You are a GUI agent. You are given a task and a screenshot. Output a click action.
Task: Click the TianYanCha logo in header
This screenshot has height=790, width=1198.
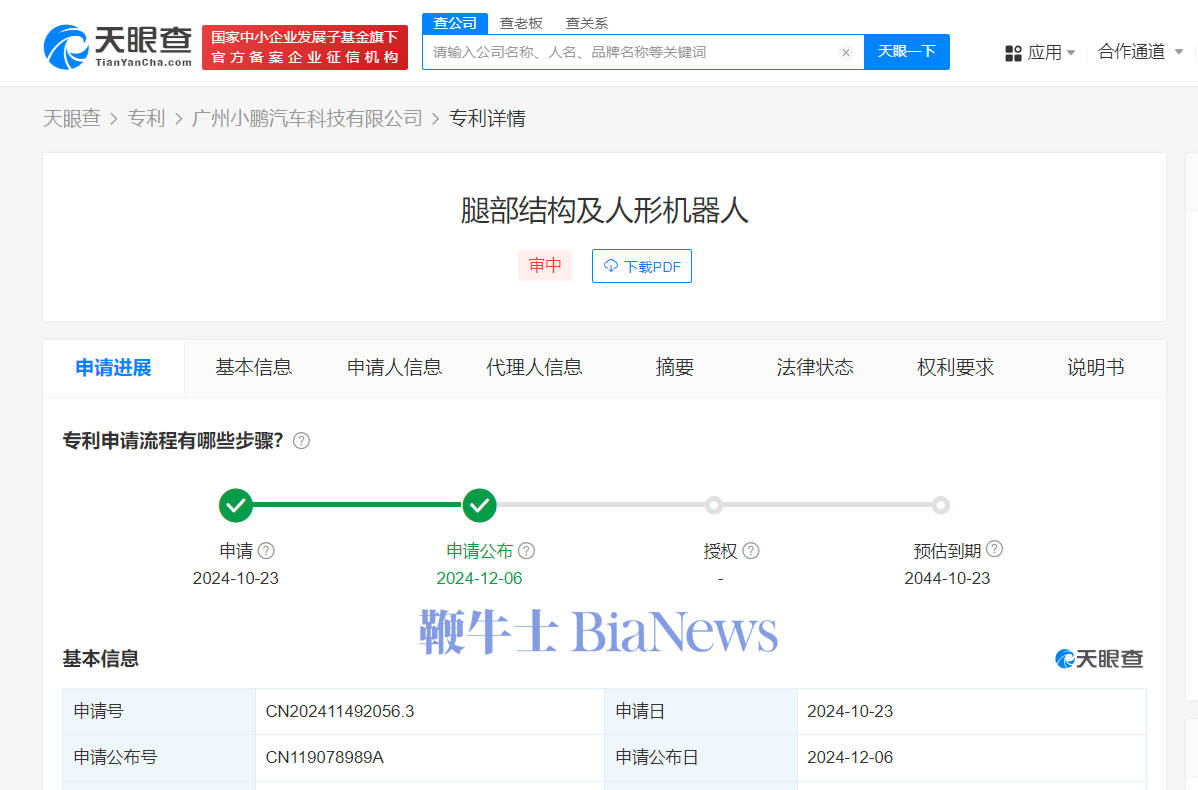pyautogui.click(x=118, y=47)
